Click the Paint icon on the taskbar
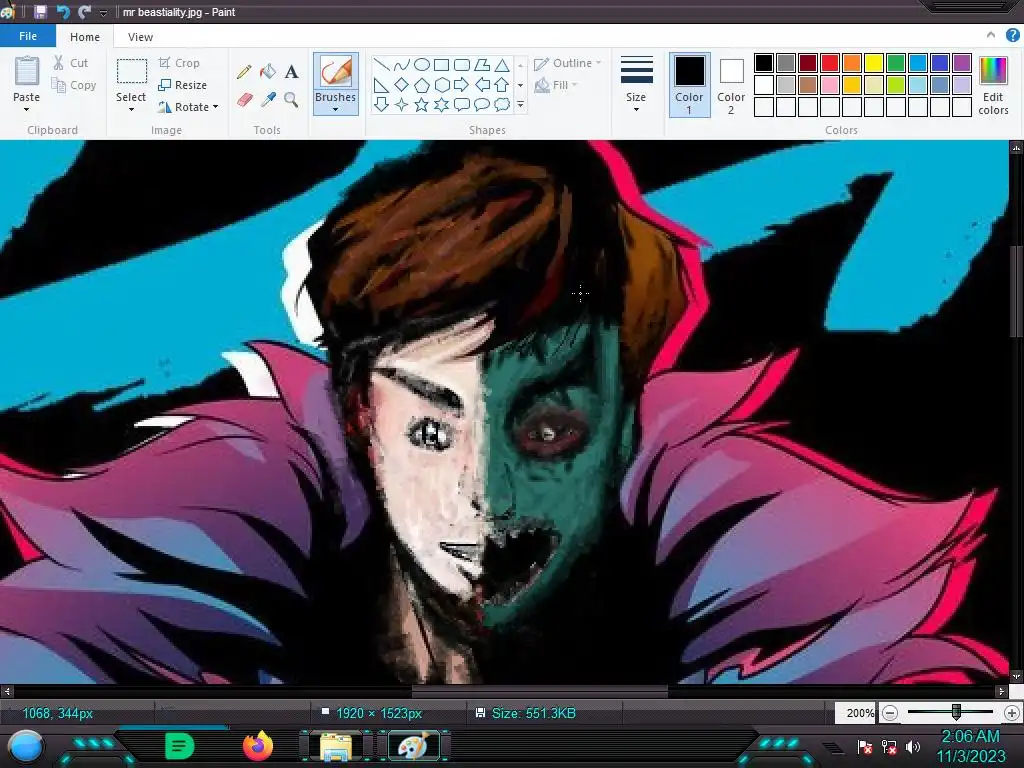 point(414,746)
